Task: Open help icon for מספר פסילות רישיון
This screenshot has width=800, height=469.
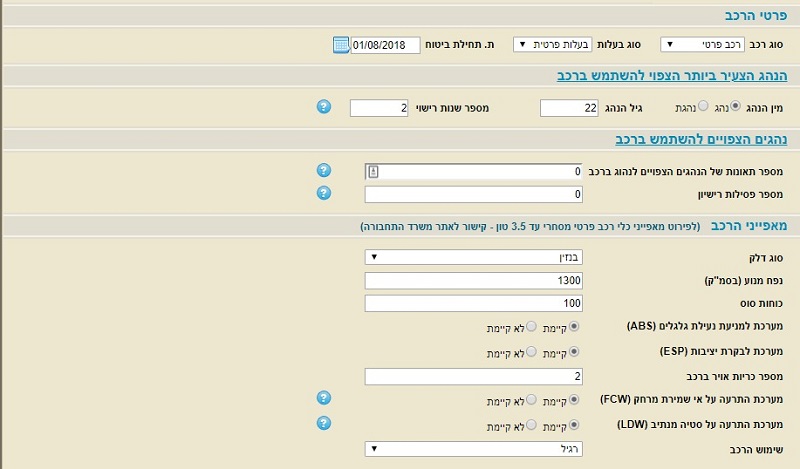Action: 323,193
